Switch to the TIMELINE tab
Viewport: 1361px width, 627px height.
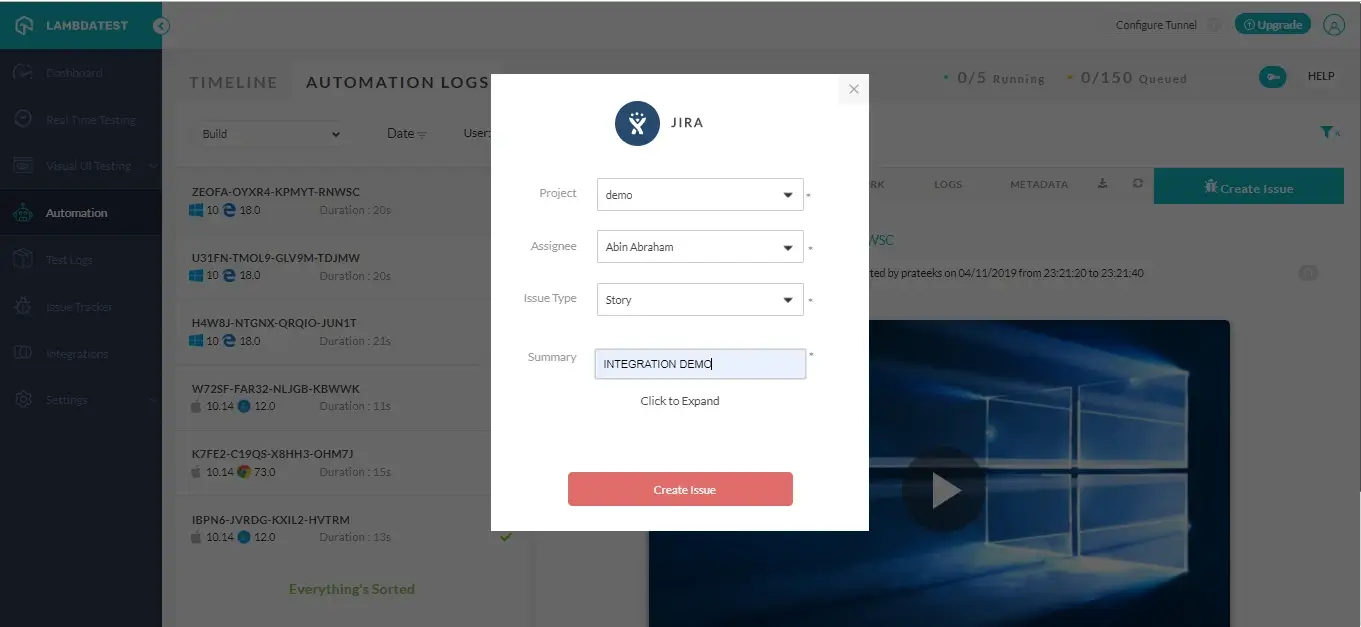coord(233,83)
